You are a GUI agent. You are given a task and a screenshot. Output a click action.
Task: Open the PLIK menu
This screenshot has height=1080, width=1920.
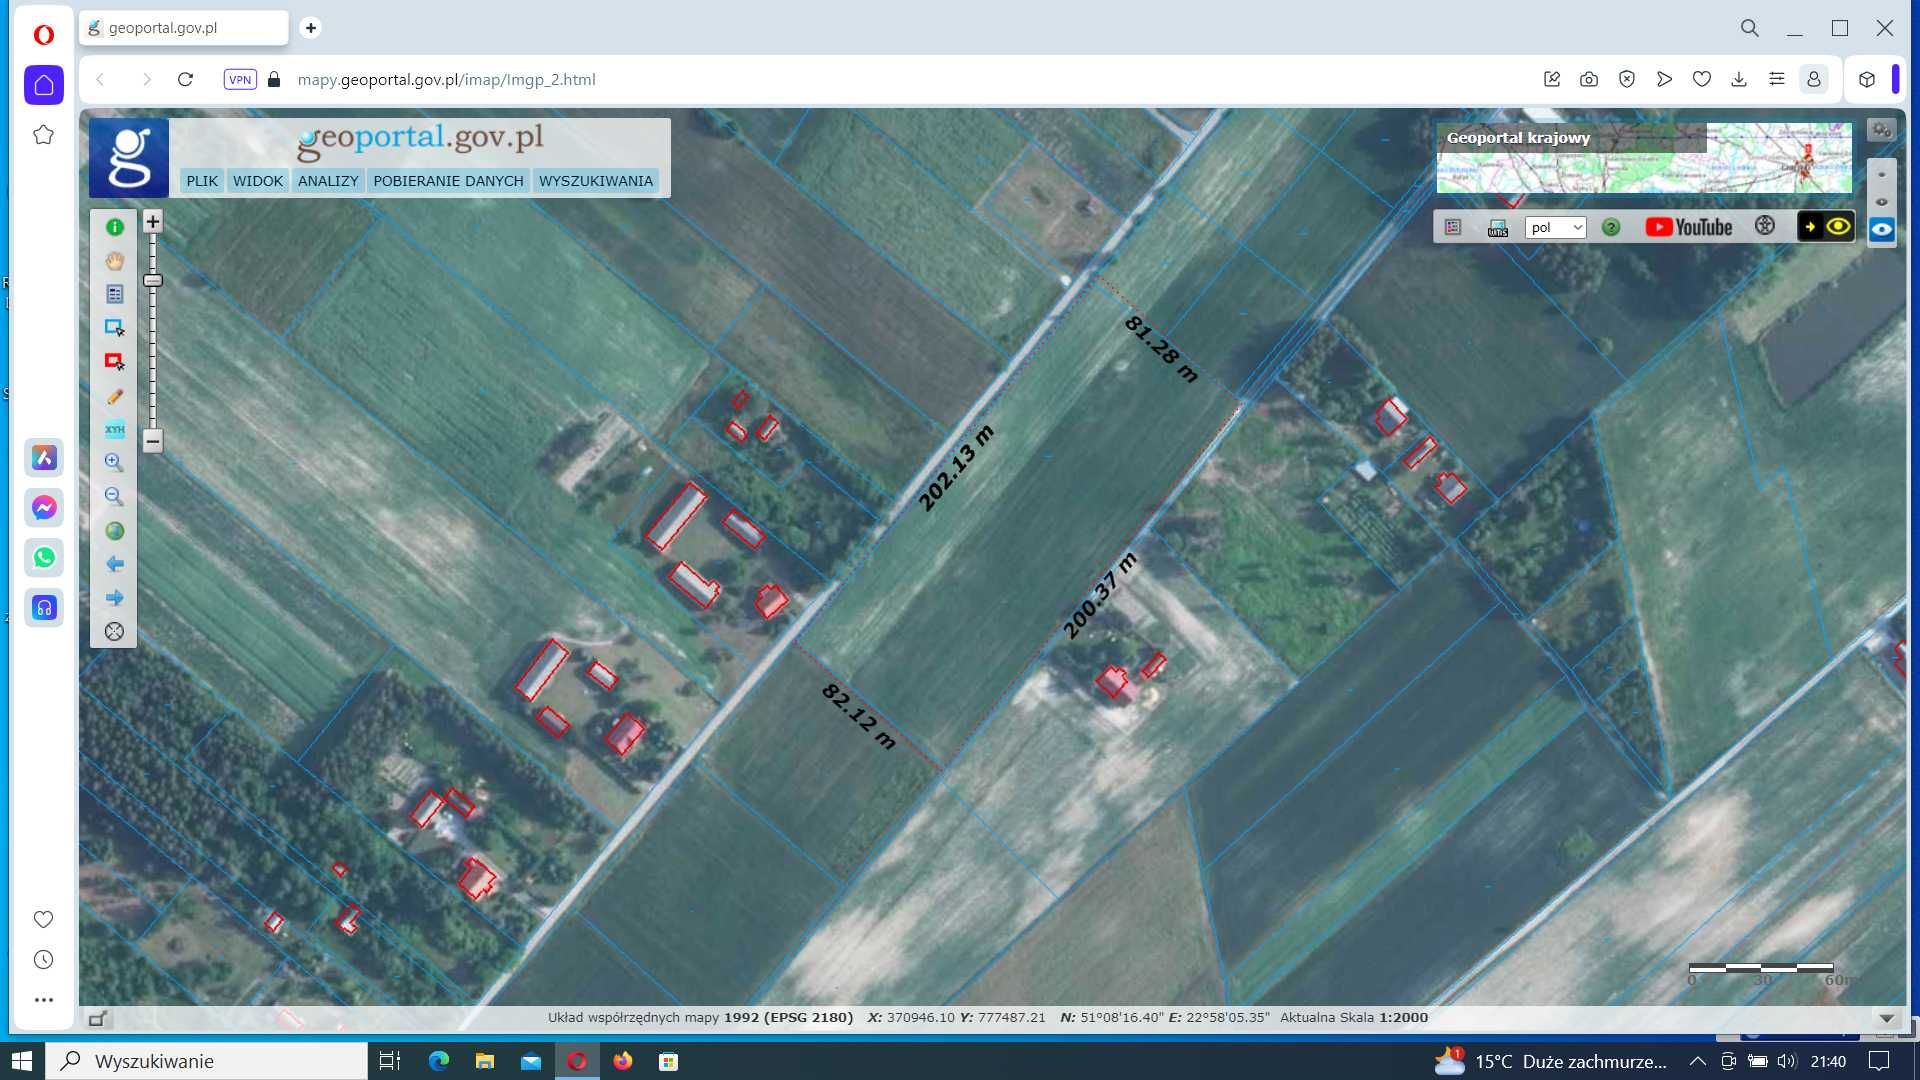pyautogui.click(x=202, y=181)
